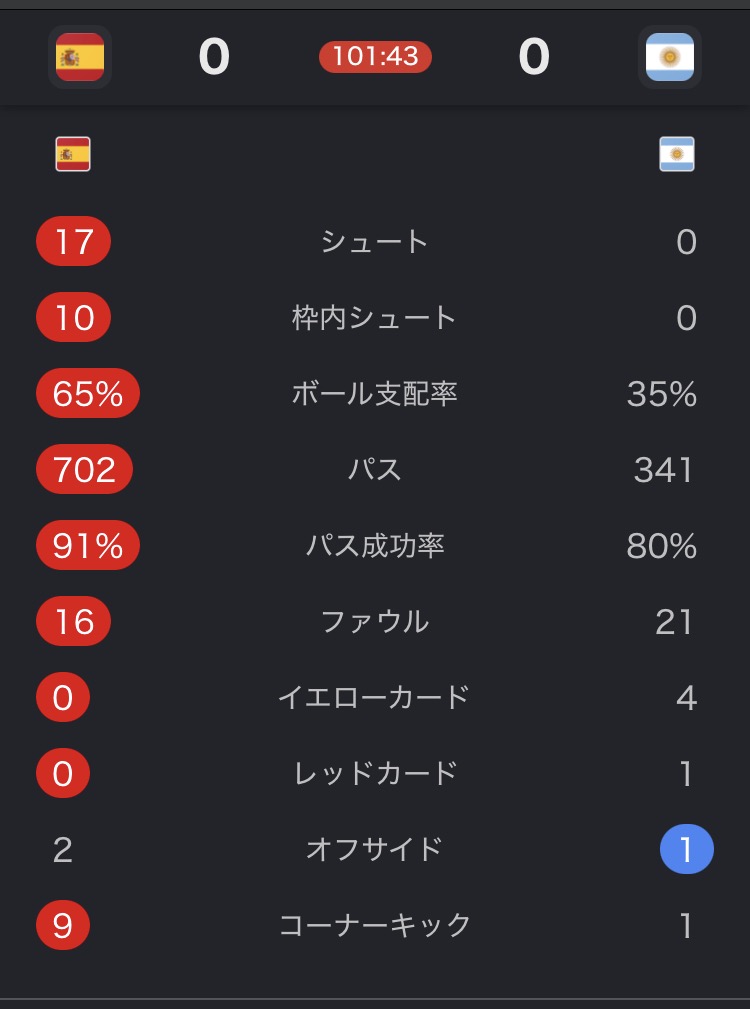
Task: Select the small Spain flag above stats
Action: click(73, 154)
